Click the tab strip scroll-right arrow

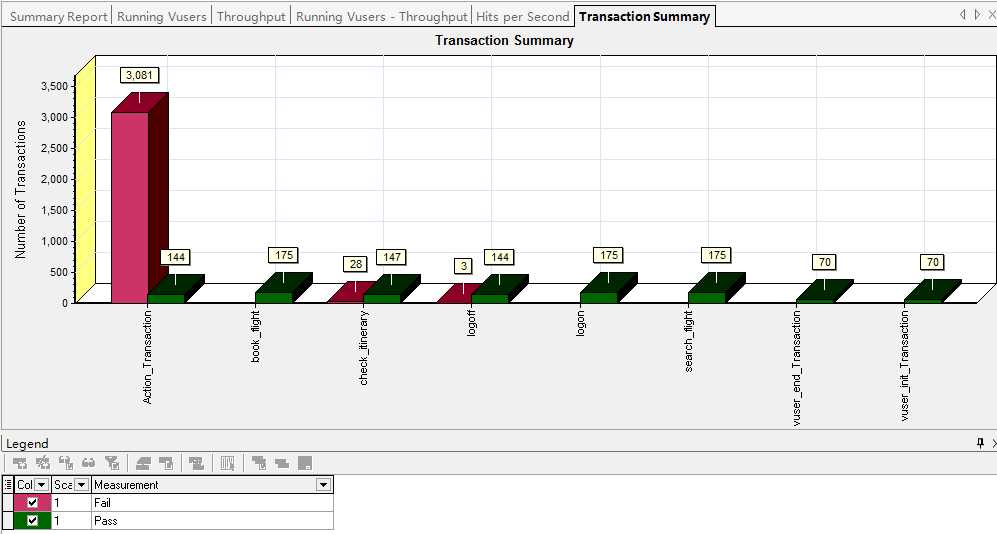coord(977,14)
